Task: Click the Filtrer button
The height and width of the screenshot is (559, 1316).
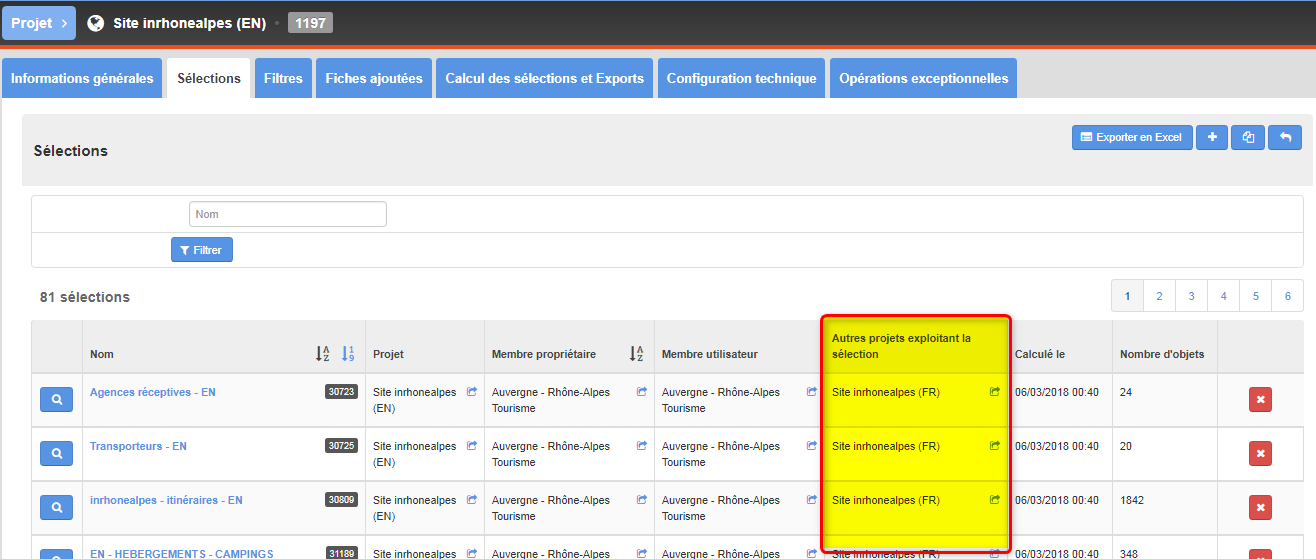Action: tap(202, 250)
